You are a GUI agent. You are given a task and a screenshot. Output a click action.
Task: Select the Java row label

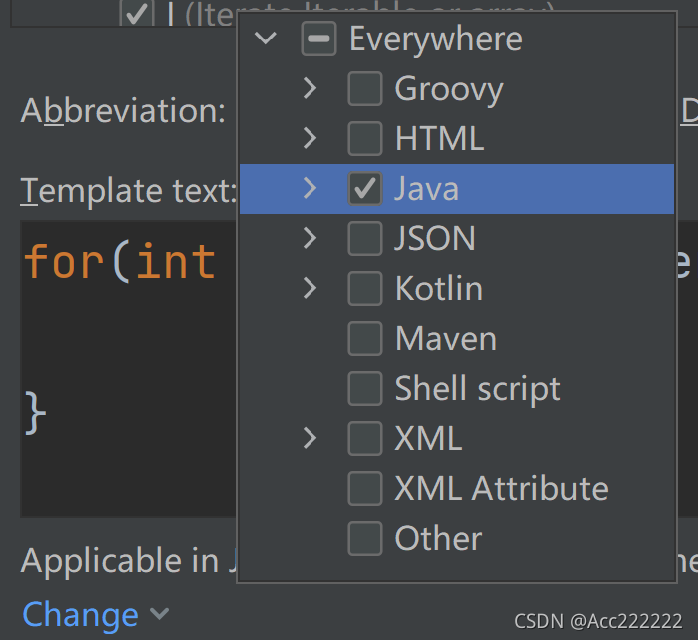426,189
